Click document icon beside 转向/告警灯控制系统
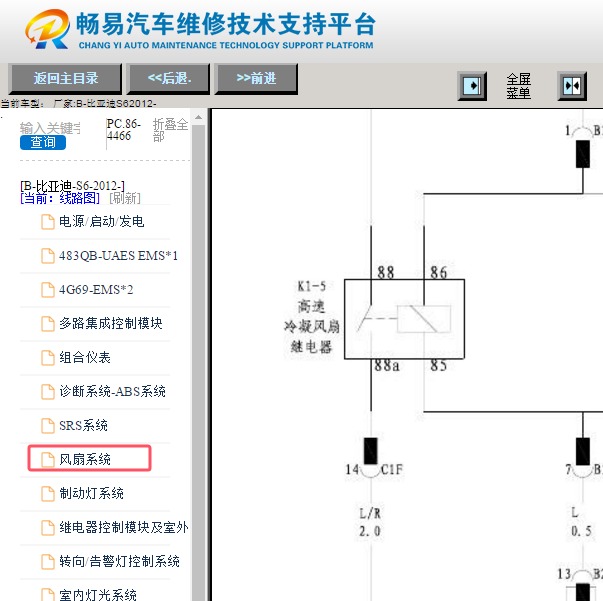The image size is (603, 601). tap(48, 562)
